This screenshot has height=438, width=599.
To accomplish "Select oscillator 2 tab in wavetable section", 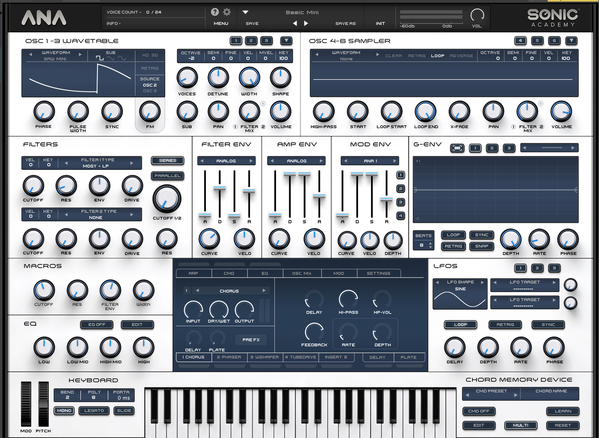I will coord(251,40).
